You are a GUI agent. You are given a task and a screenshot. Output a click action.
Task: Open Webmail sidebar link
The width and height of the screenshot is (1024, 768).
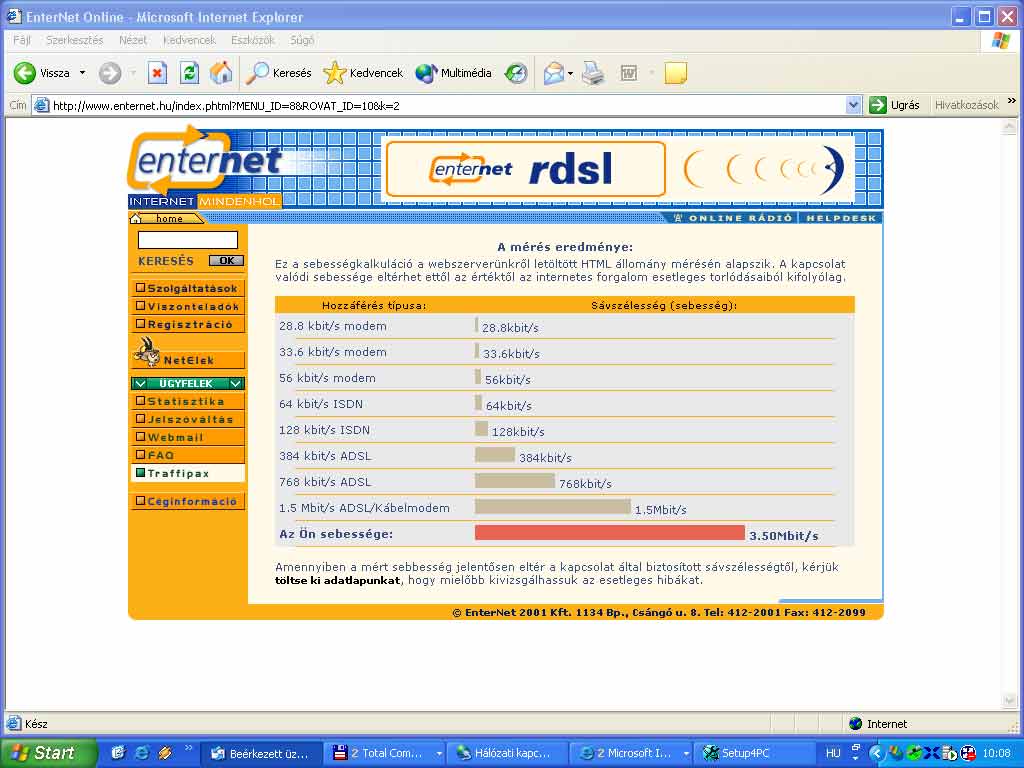[187, 437]
